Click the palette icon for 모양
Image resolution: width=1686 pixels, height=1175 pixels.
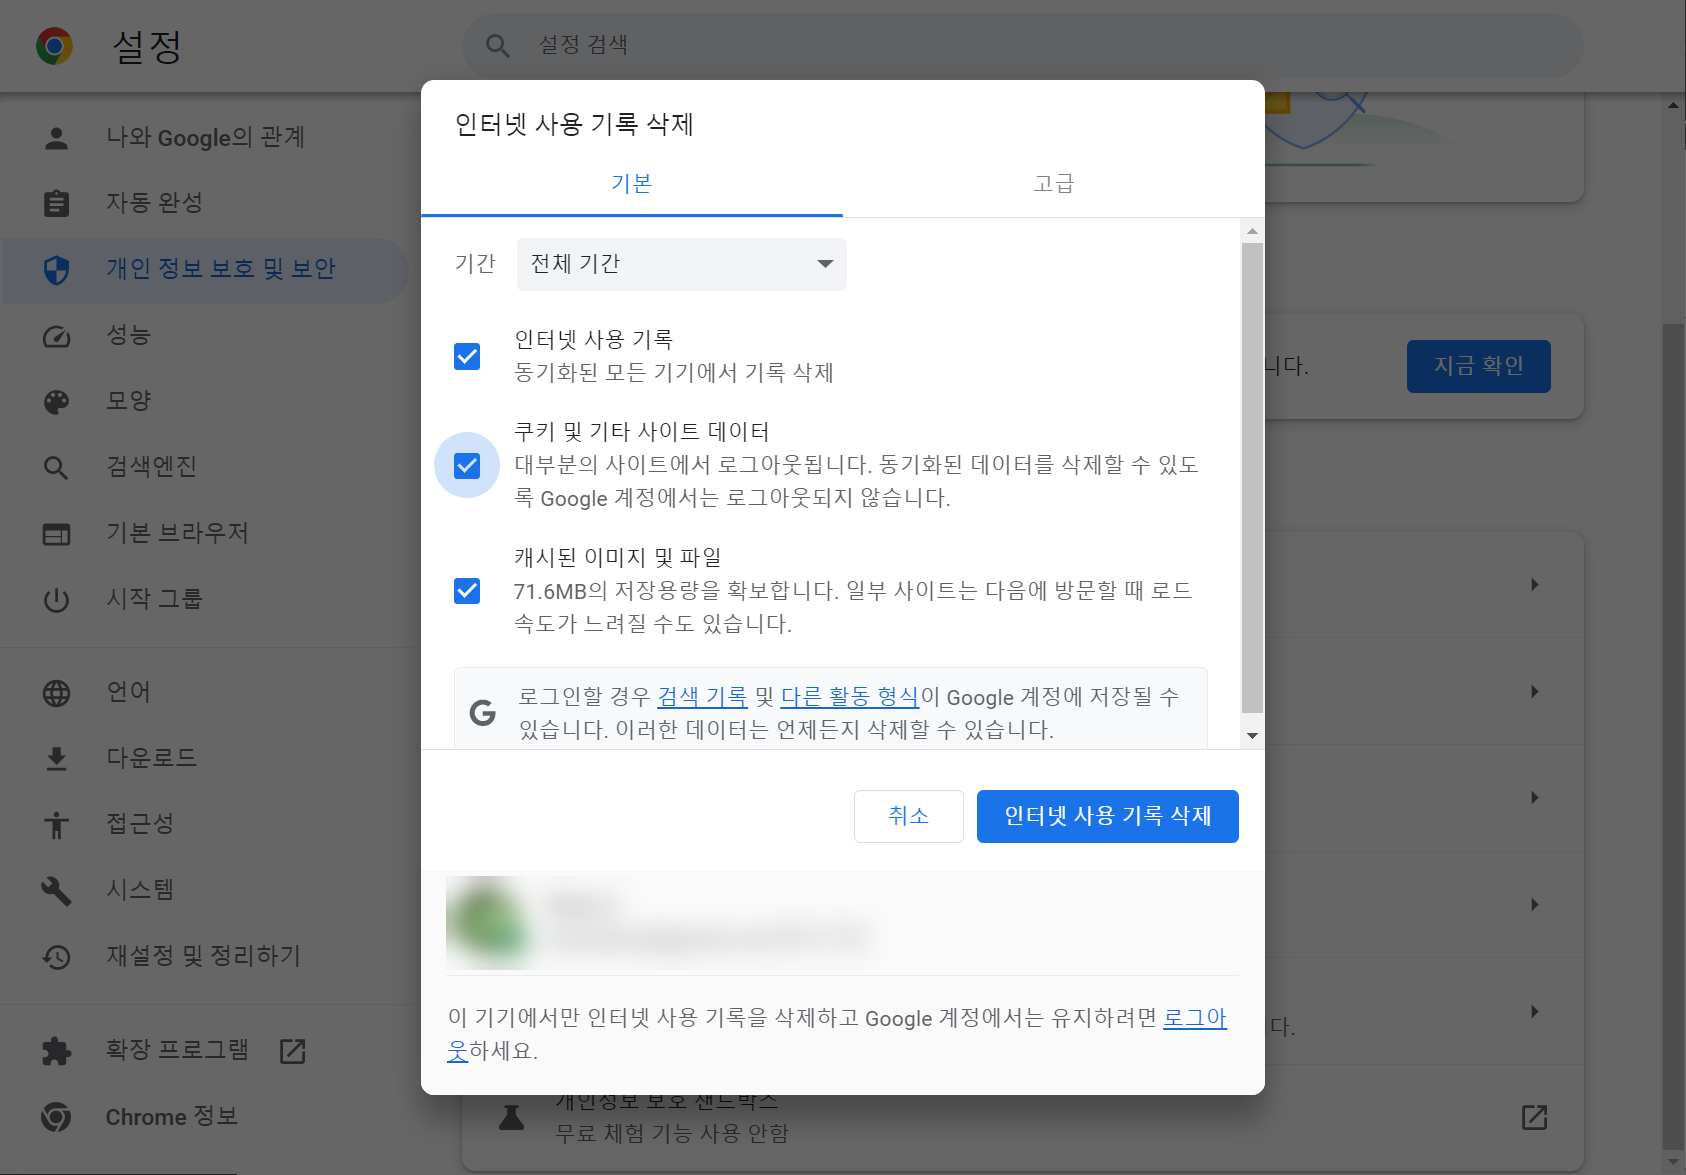[x=57, y=401]
